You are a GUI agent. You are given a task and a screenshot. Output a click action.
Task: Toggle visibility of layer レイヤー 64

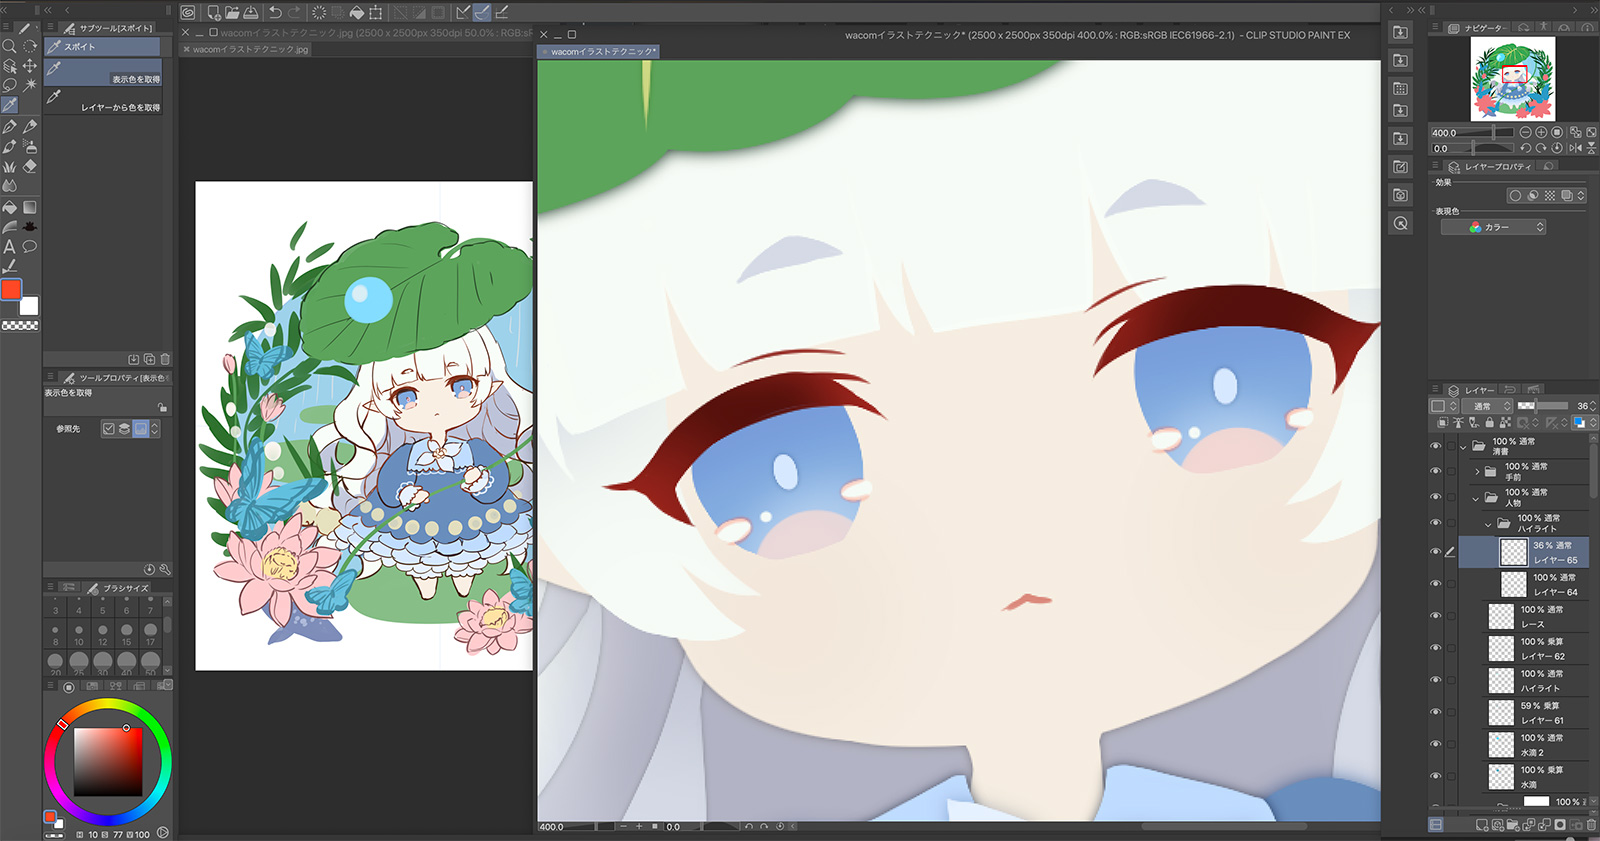pos(1436,584)
